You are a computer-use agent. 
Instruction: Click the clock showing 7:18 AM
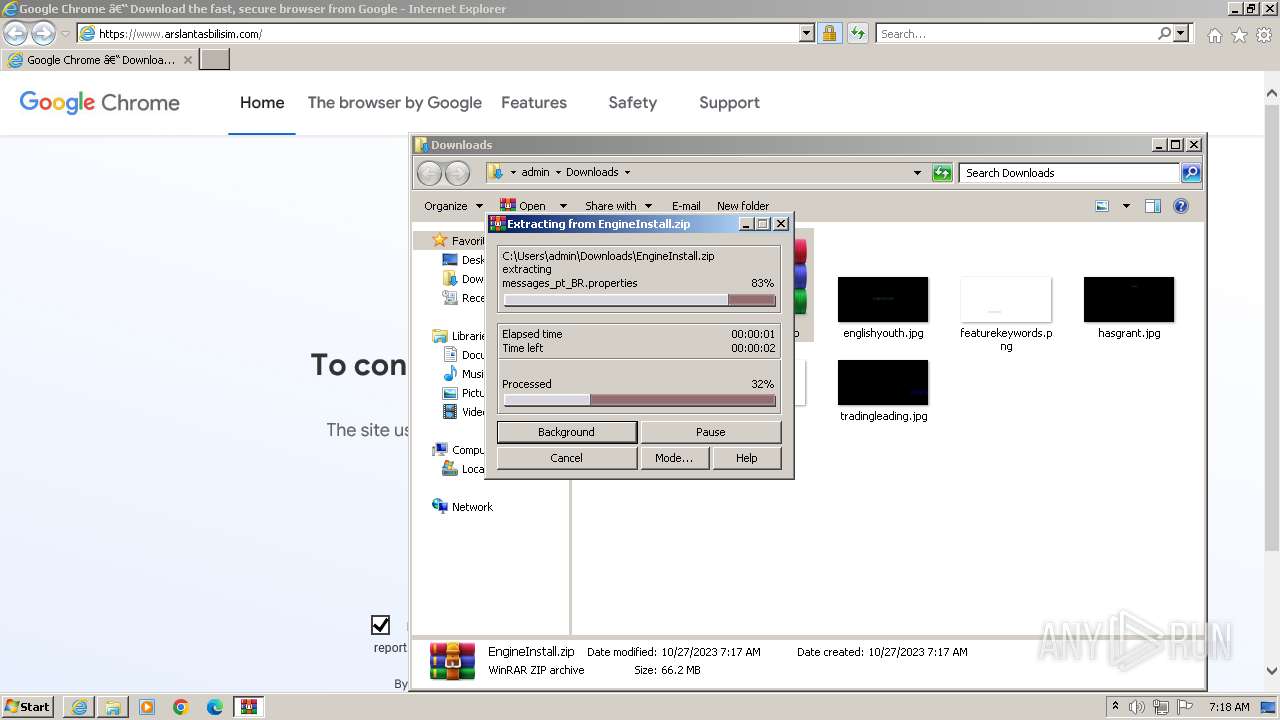(x=1228, y=707)
